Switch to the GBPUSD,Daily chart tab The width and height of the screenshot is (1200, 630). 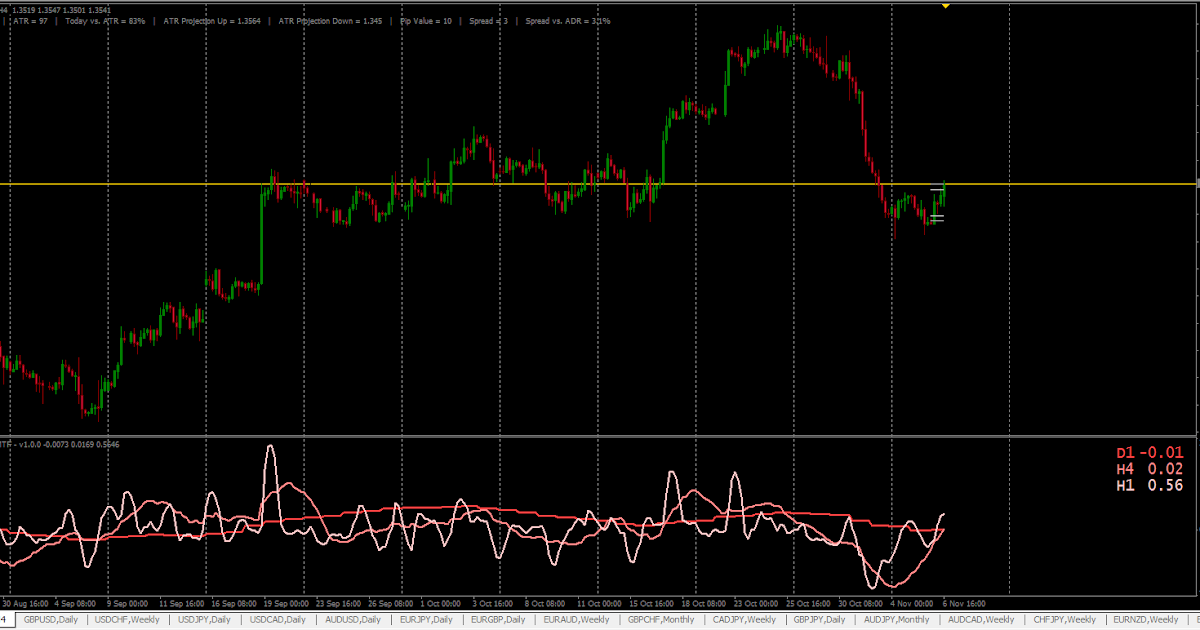pos(50,620)
